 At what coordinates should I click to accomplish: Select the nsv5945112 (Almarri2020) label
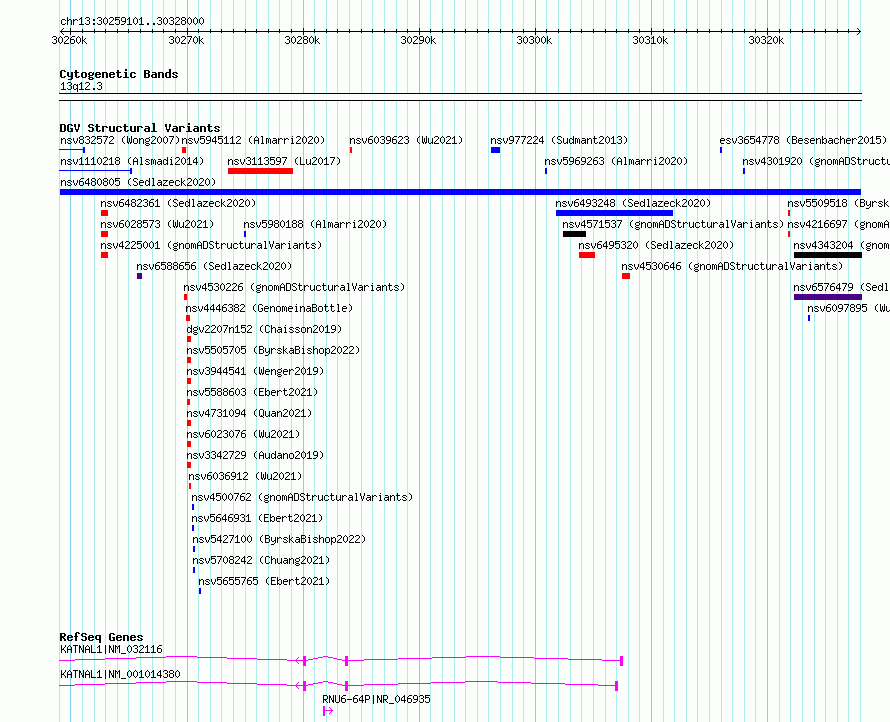pos(253,140)
